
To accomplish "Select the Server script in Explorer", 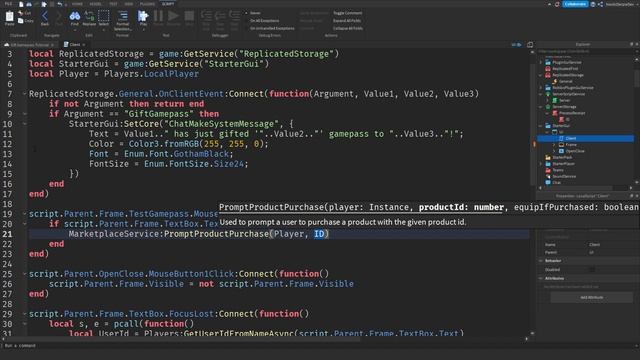I will click(564, 100).
